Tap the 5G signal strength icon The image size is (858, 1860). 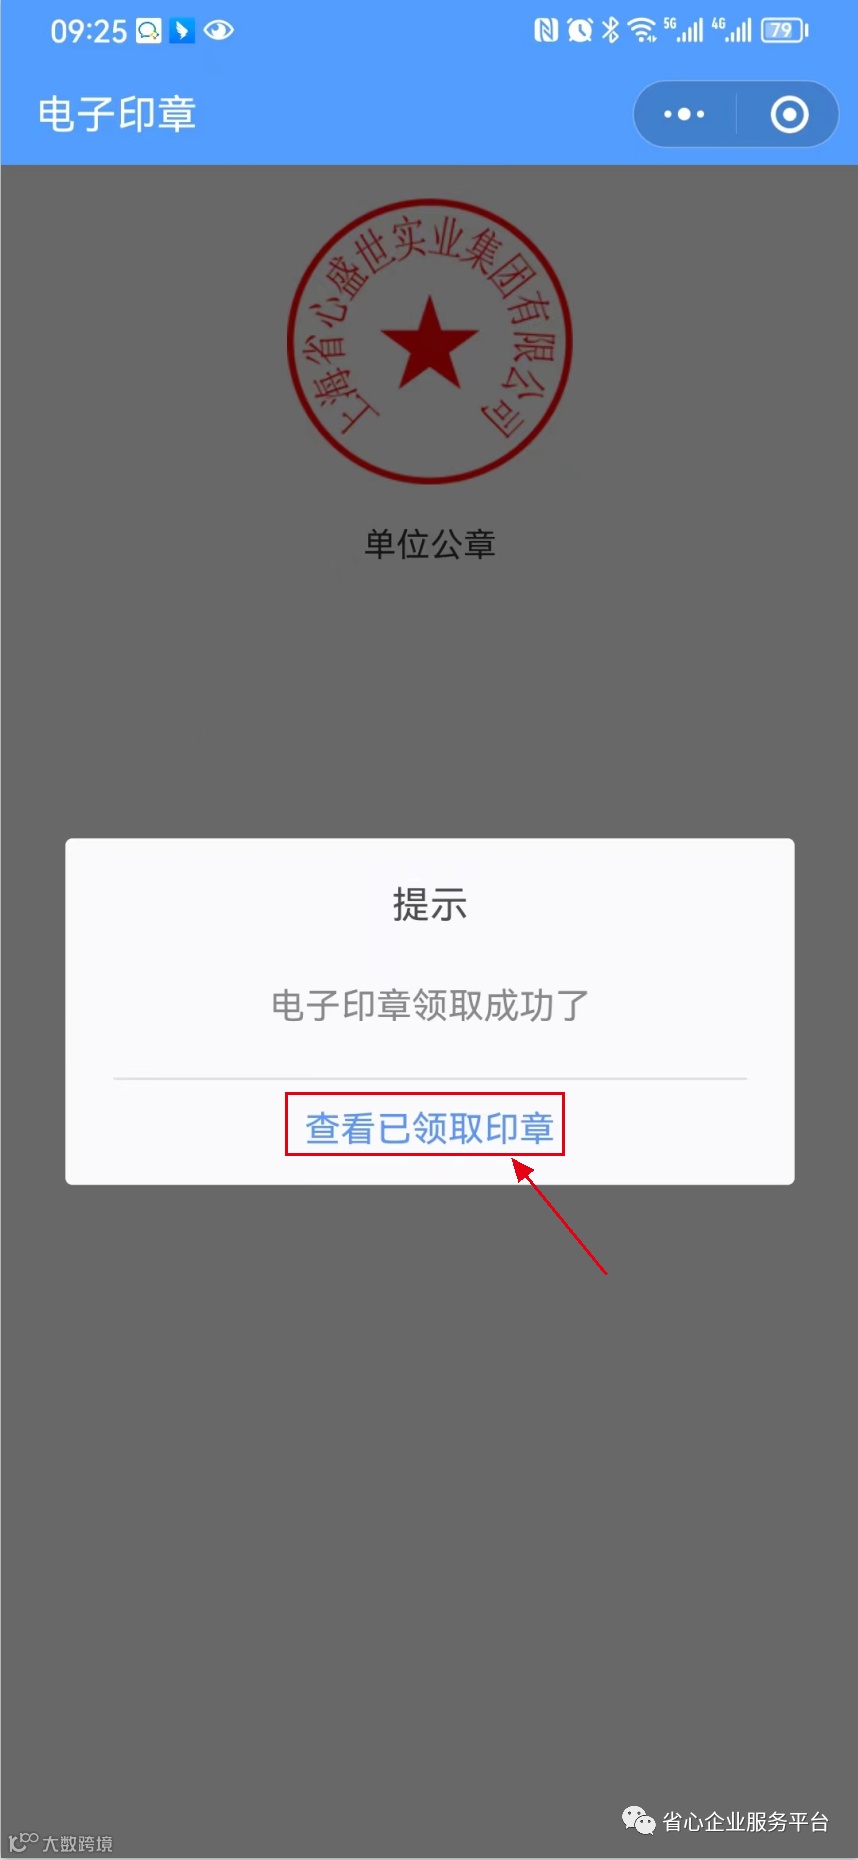[x=684, y=30]
